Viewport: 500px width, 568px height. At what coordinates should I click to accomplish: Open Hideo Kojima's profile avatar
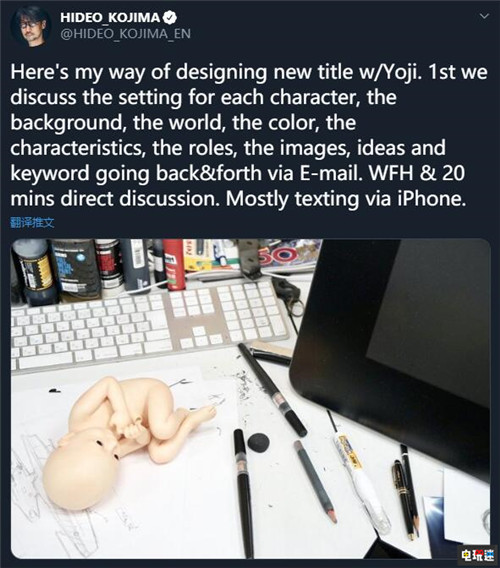pos(30,26)
